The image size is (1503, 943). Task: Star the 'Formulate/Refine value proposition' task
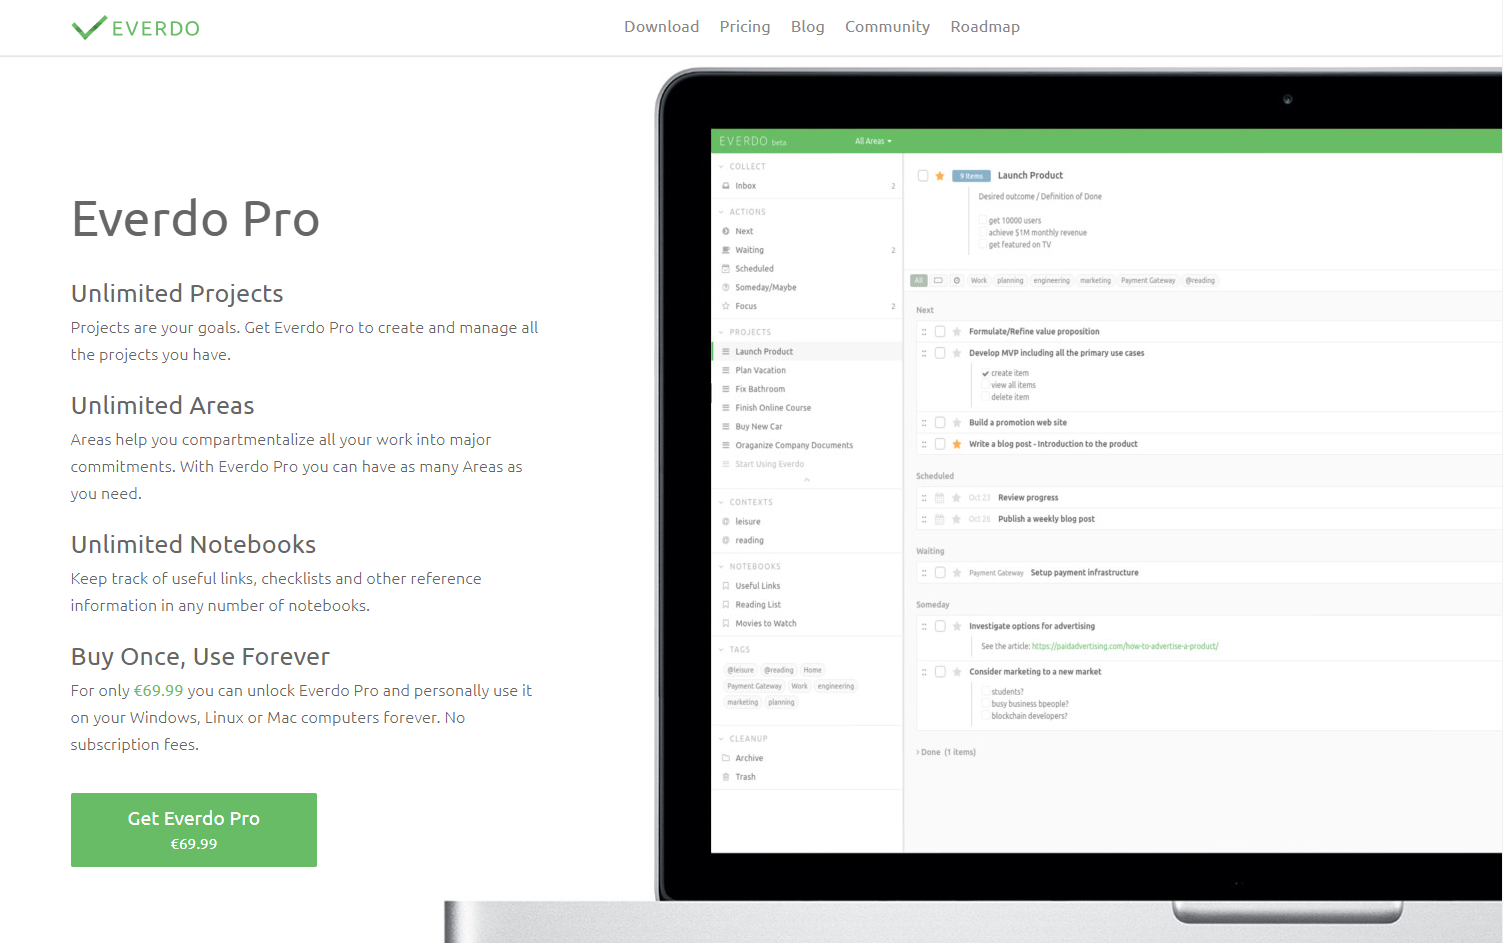click(957, 332)
